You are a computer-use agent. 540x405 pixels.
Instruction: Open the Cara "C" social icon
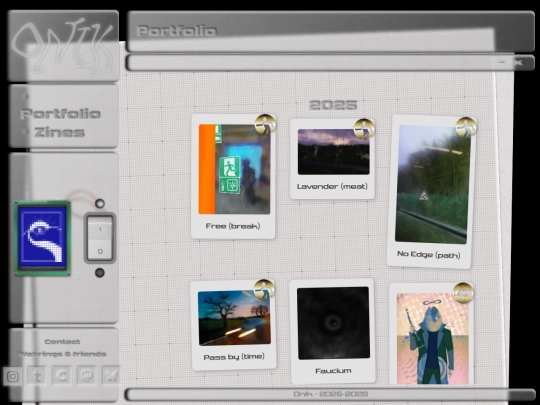pos(62,376)
